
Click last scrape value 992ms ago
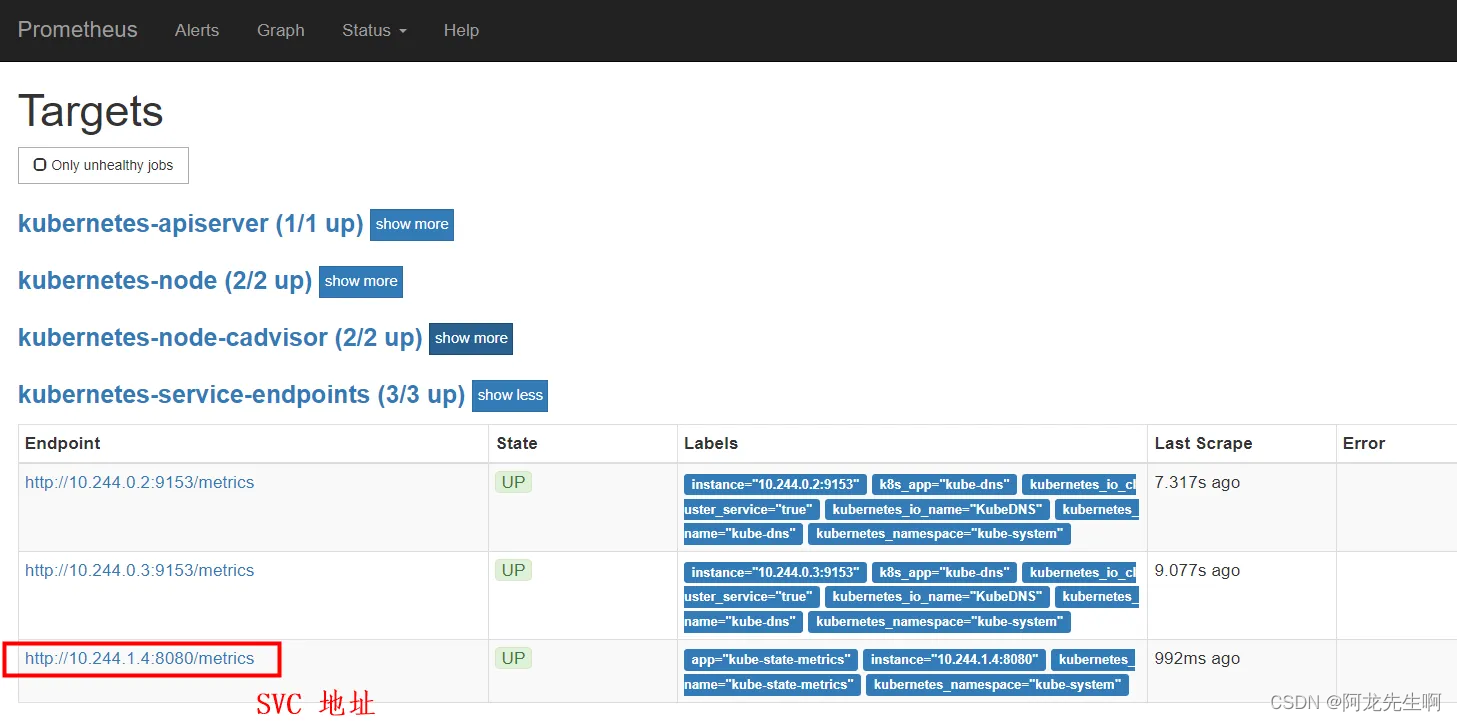coord(1197,658)
